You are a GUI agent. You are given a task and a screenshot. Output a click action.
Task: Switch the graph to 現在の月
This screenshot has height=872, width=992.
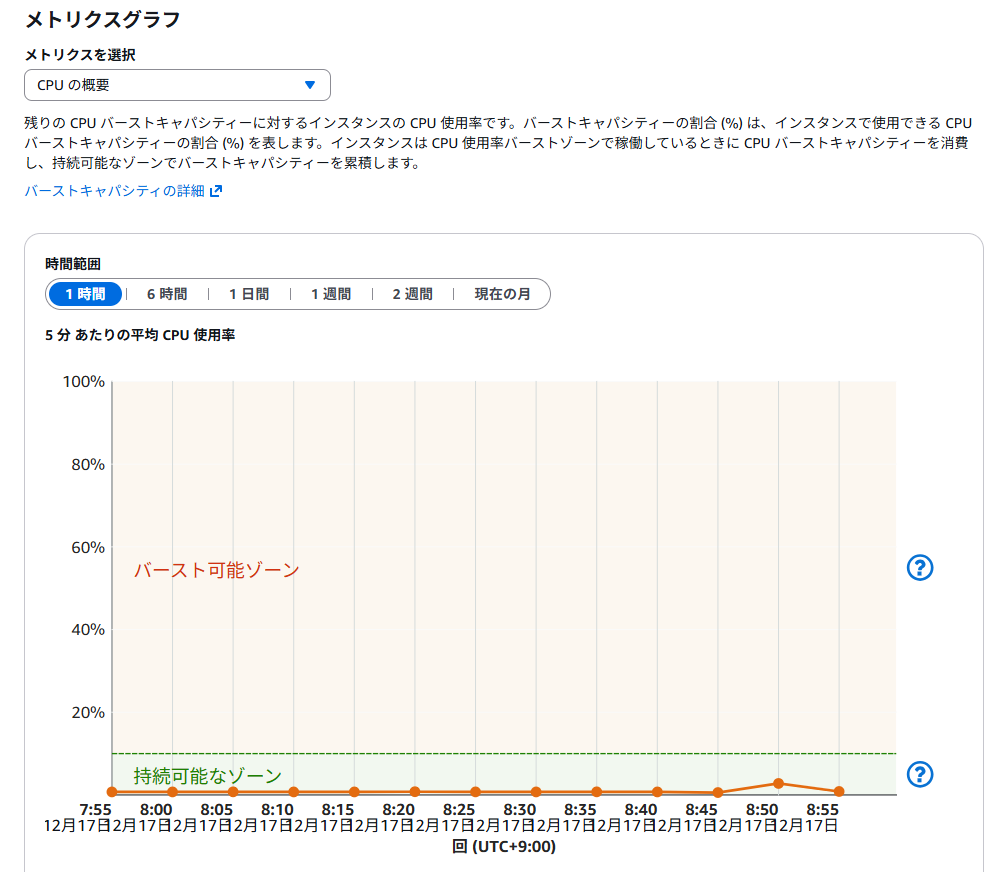[502, 294]
